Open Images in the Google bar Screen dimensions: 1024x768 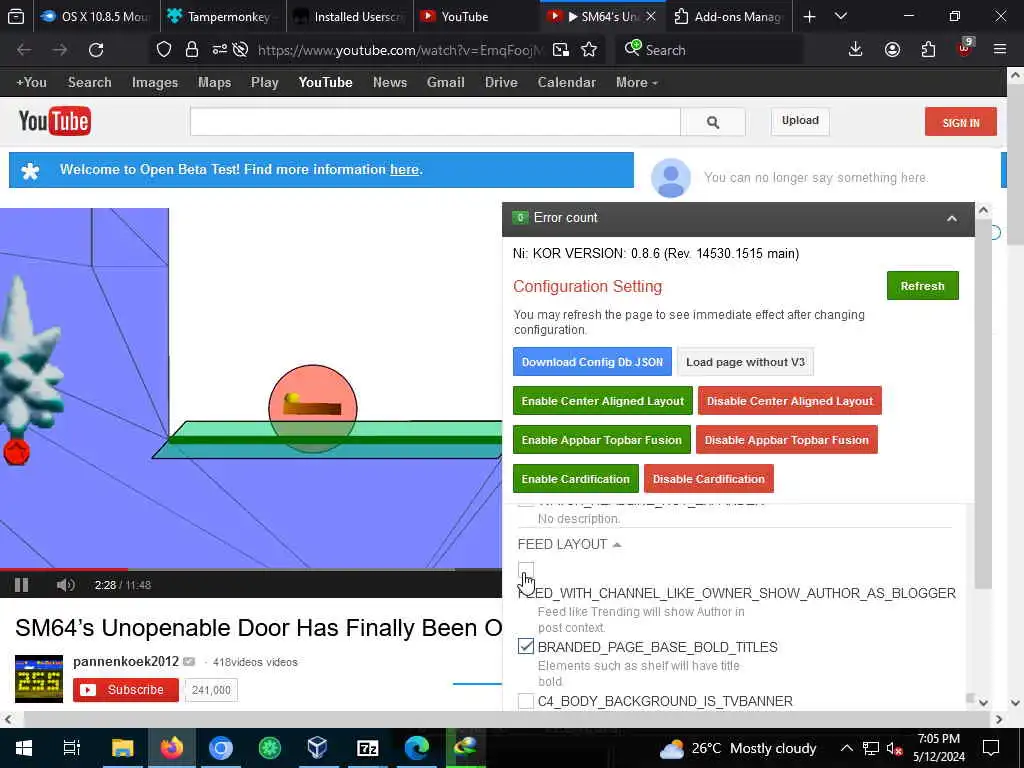tap(155, 83)
